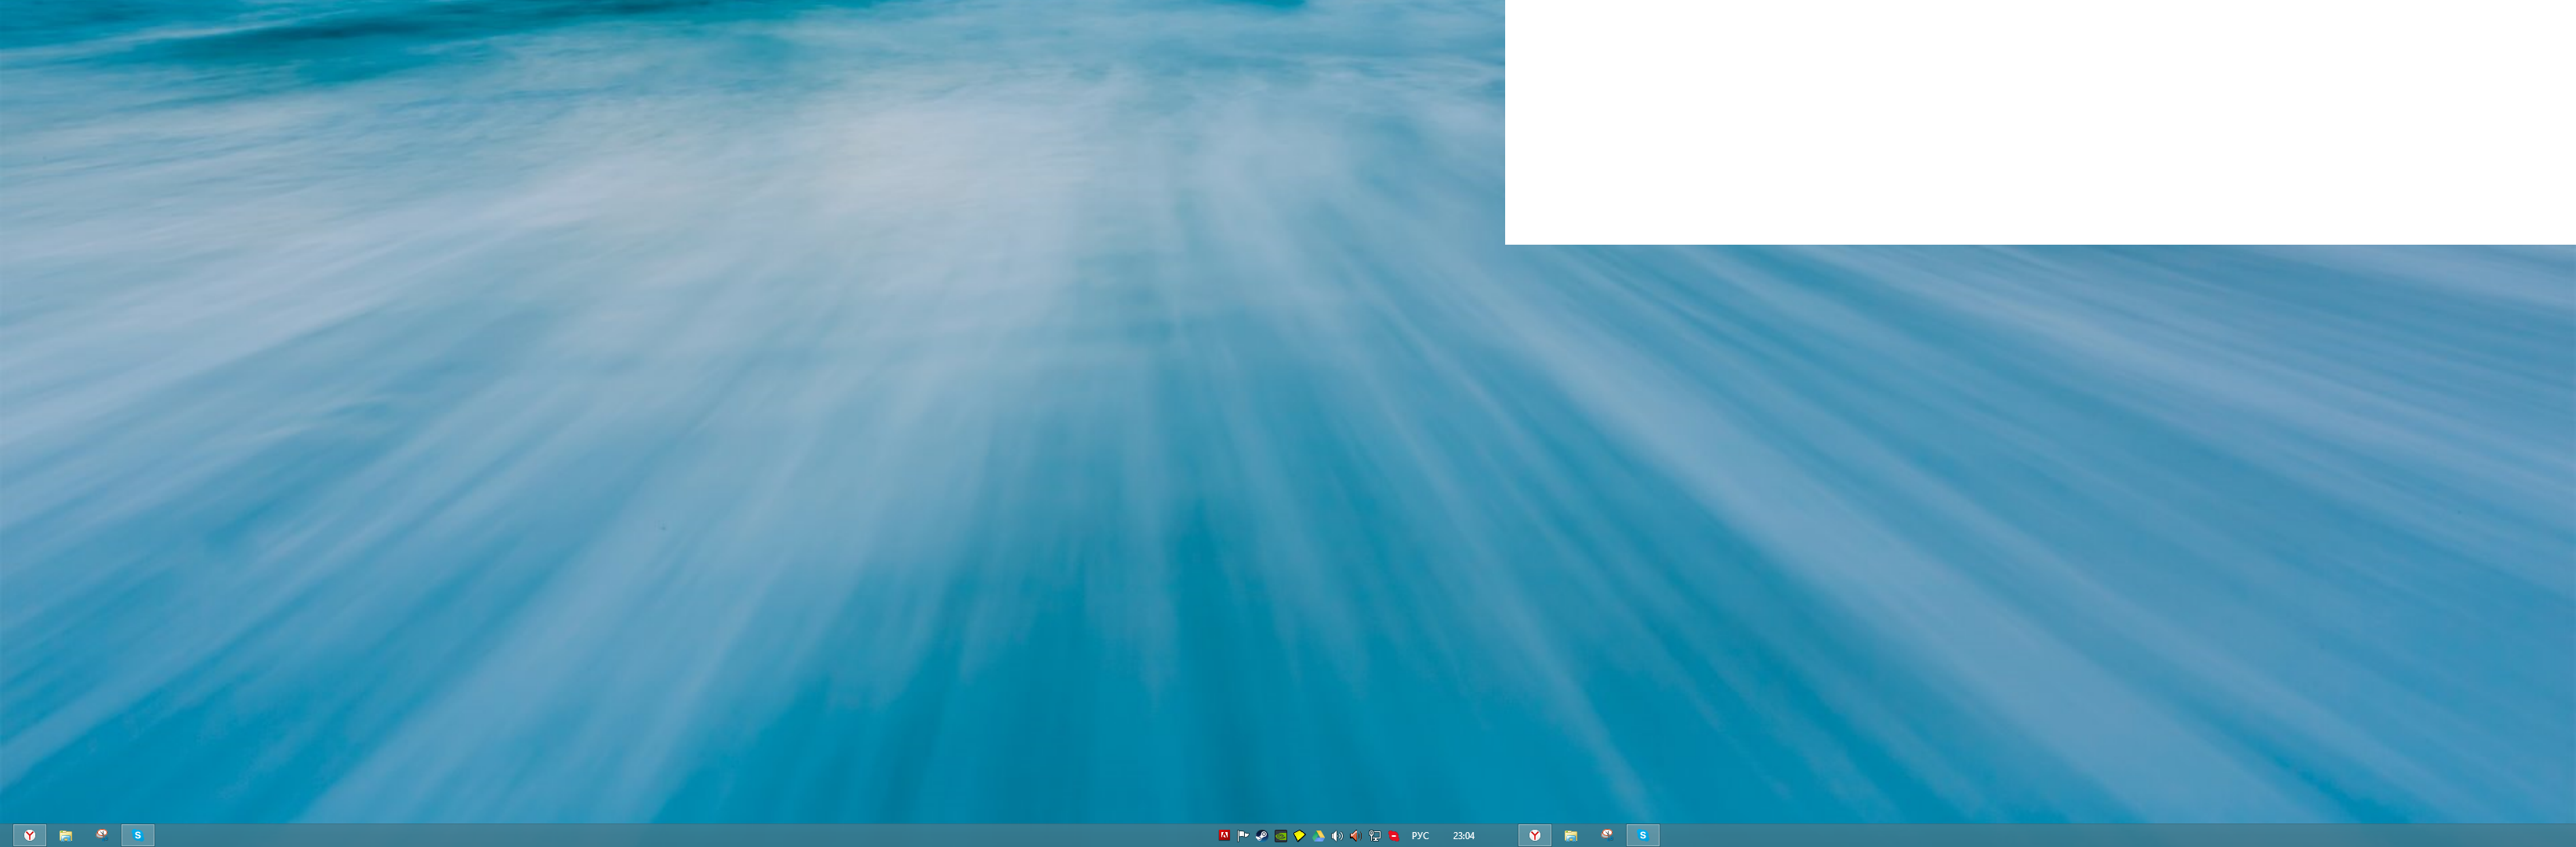Screen dimensions: 2576x847
Task: Switch to Skype on the primary monitor taskbar
Action: 138,835
